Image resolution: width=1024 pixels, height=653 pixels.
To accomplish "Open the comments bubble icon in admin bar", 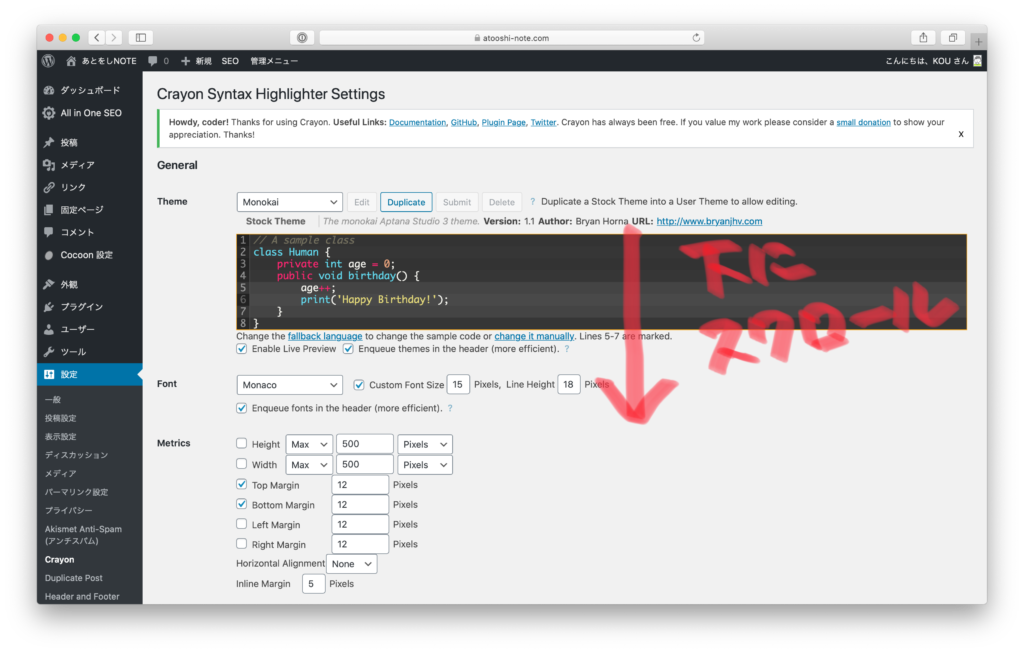I will 152,61.
